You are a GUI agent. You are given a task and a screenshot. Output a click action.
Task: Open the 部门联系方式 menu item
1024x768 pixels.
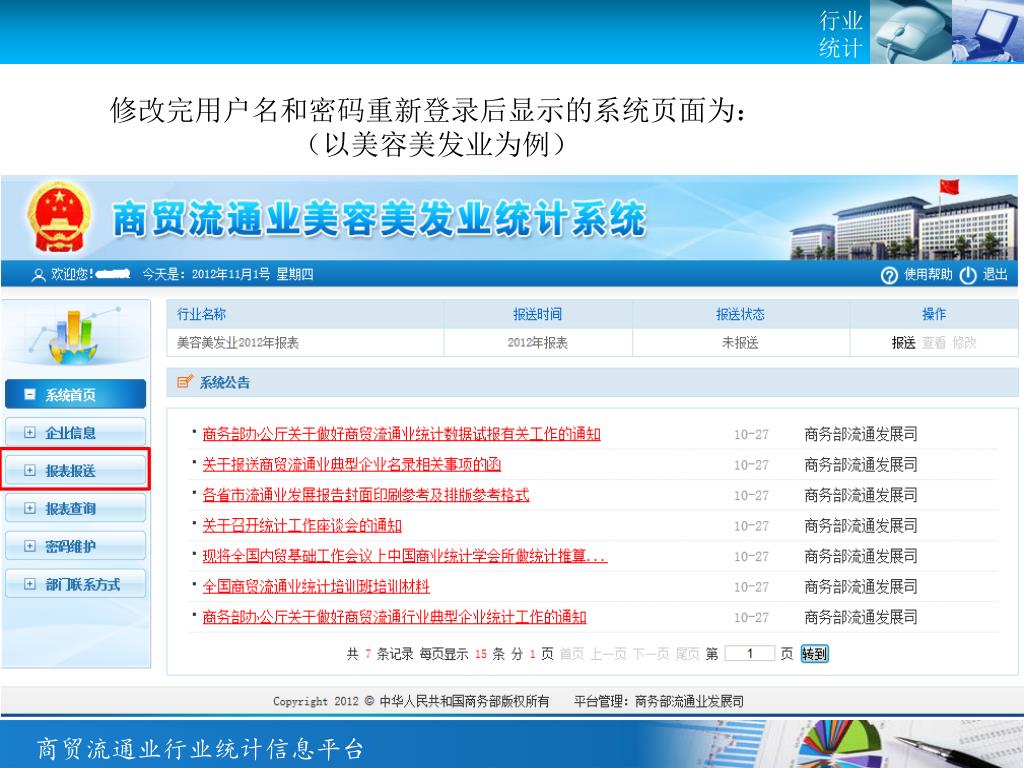pyautogui.click(x=75, y=584)
